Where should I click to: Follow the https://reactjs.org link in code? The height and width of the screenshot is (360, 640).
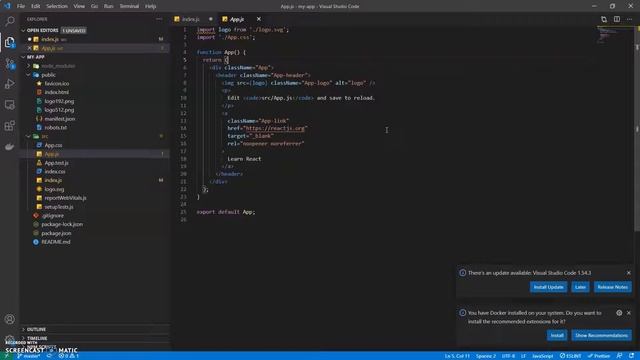coord(275,129)
